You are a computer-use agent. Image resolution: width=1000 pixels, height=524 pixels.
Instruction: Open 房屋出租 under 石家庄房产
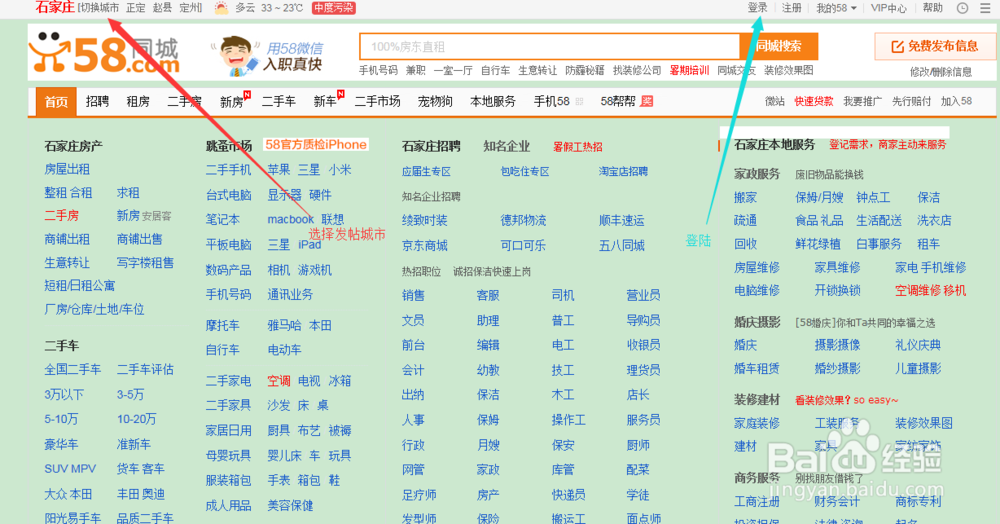coord(67,170)
